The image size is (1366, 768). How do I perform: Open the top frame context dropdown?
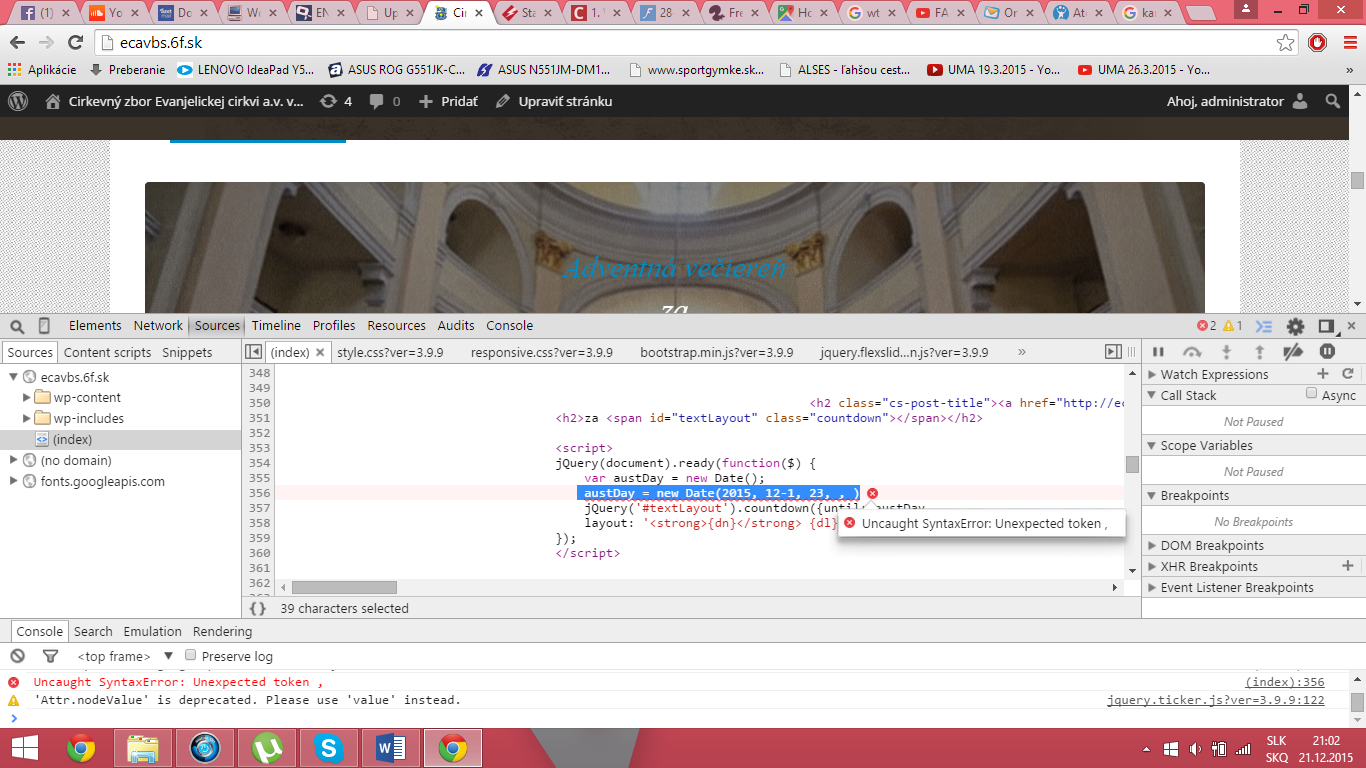168,656
